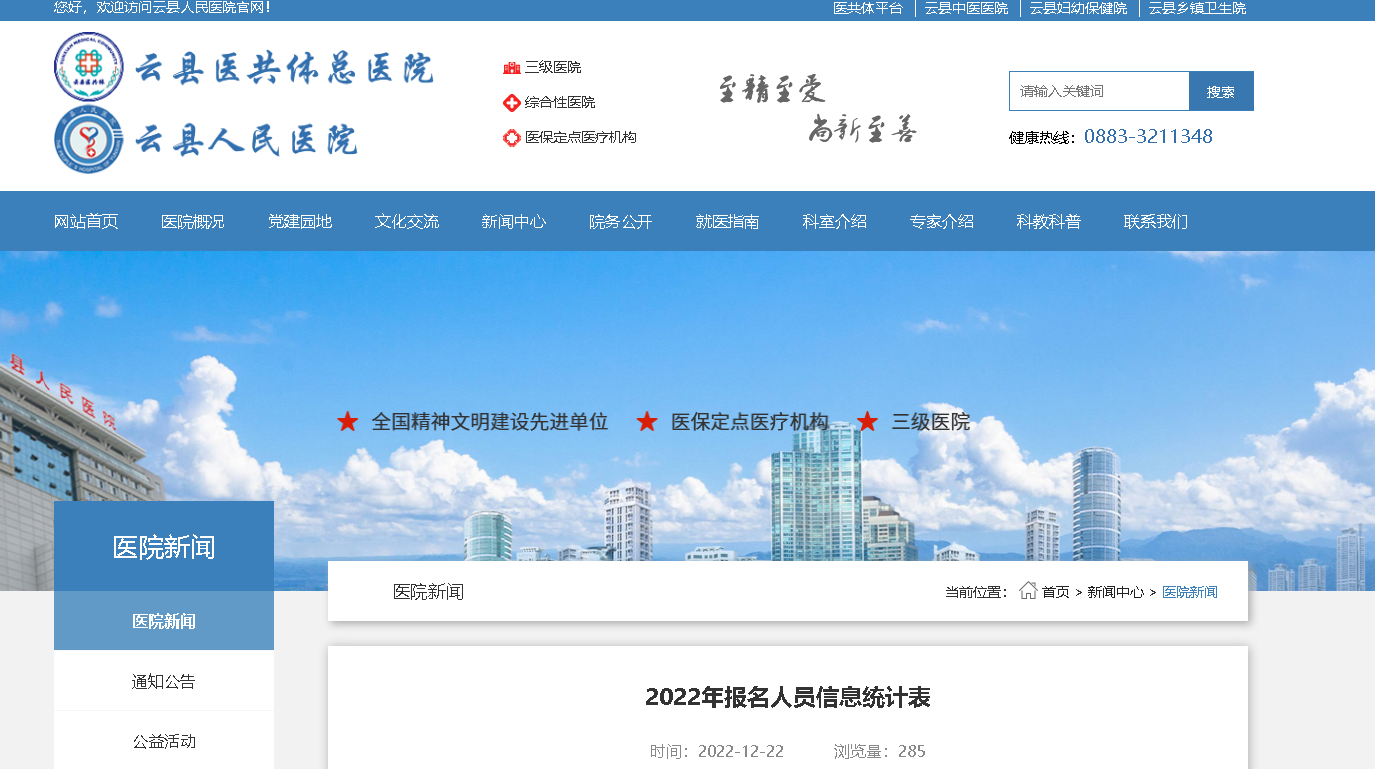Click the 云县医共体总医院 title text
The image size is (1375, 769).
[285, 68]
